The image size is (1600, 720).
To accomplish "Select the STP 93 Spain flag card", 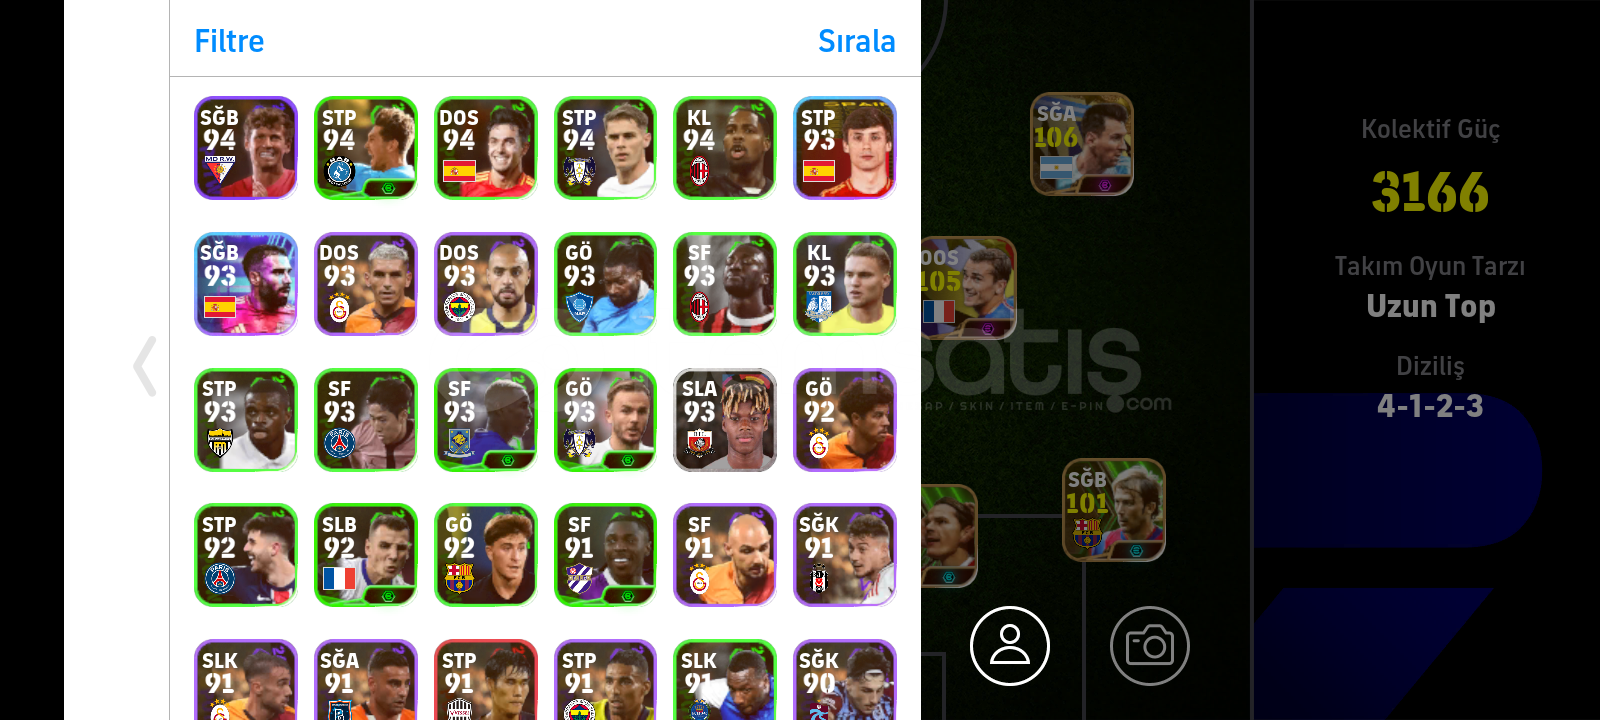I will tap(845, 148).
